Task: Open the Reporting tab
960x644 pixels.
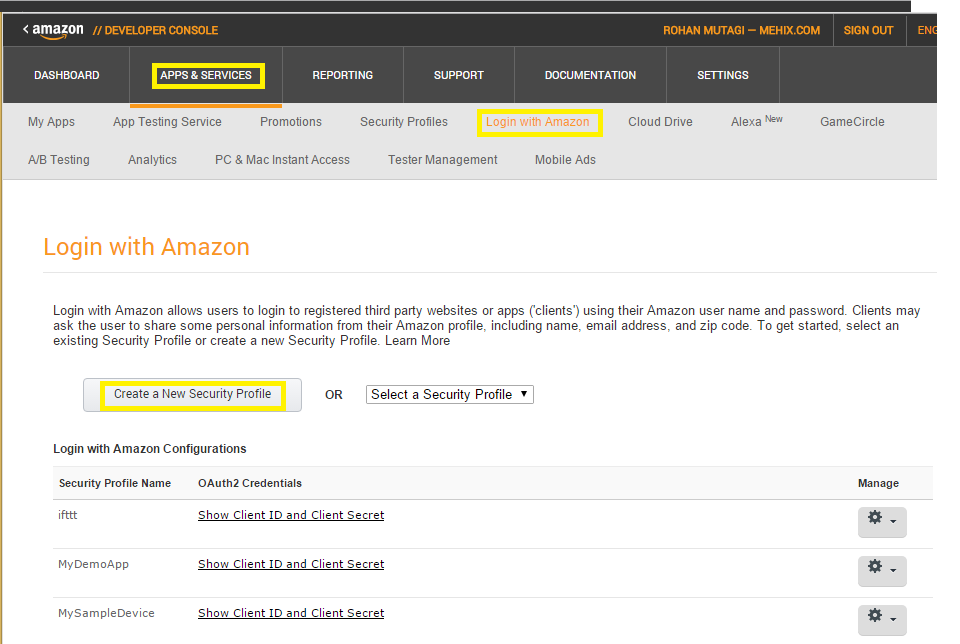Action: pyautogui.click(x=342, y=75)
